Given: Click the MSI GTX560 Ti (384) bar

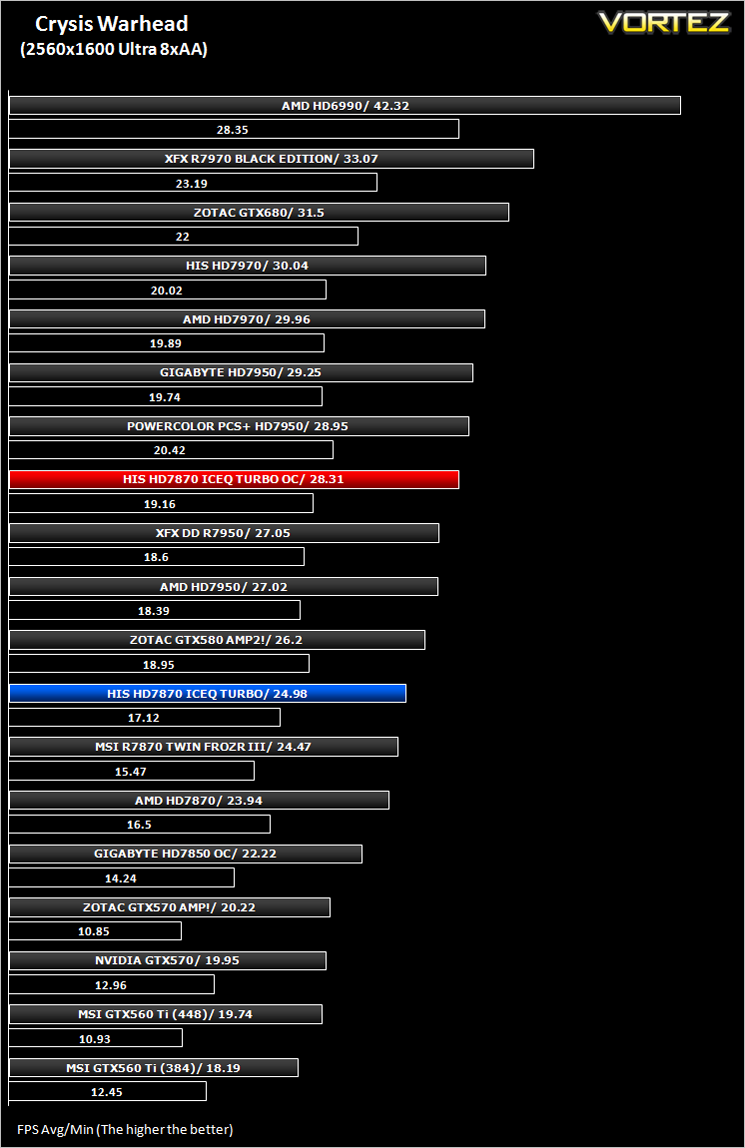Looking at the screenshot, I should tap(154, 1068).
